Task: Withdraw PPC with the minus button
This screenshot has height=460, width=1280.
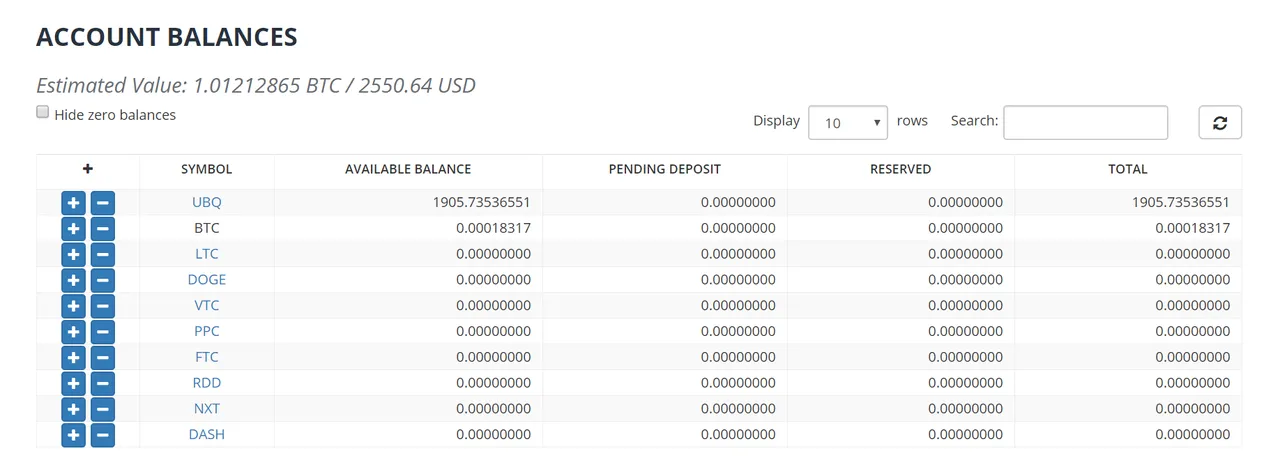Action: pos(102,331)
